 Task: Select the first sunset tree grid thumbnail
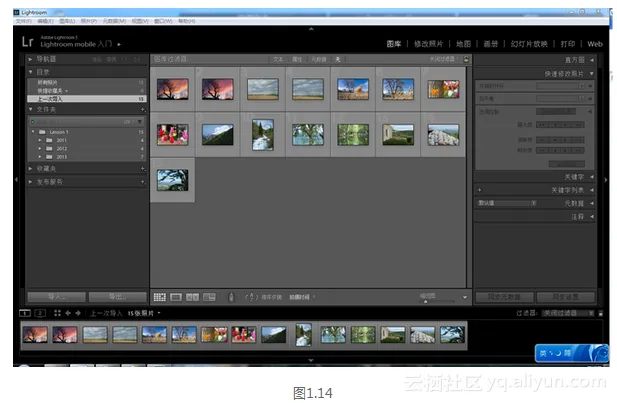[172, 89]
